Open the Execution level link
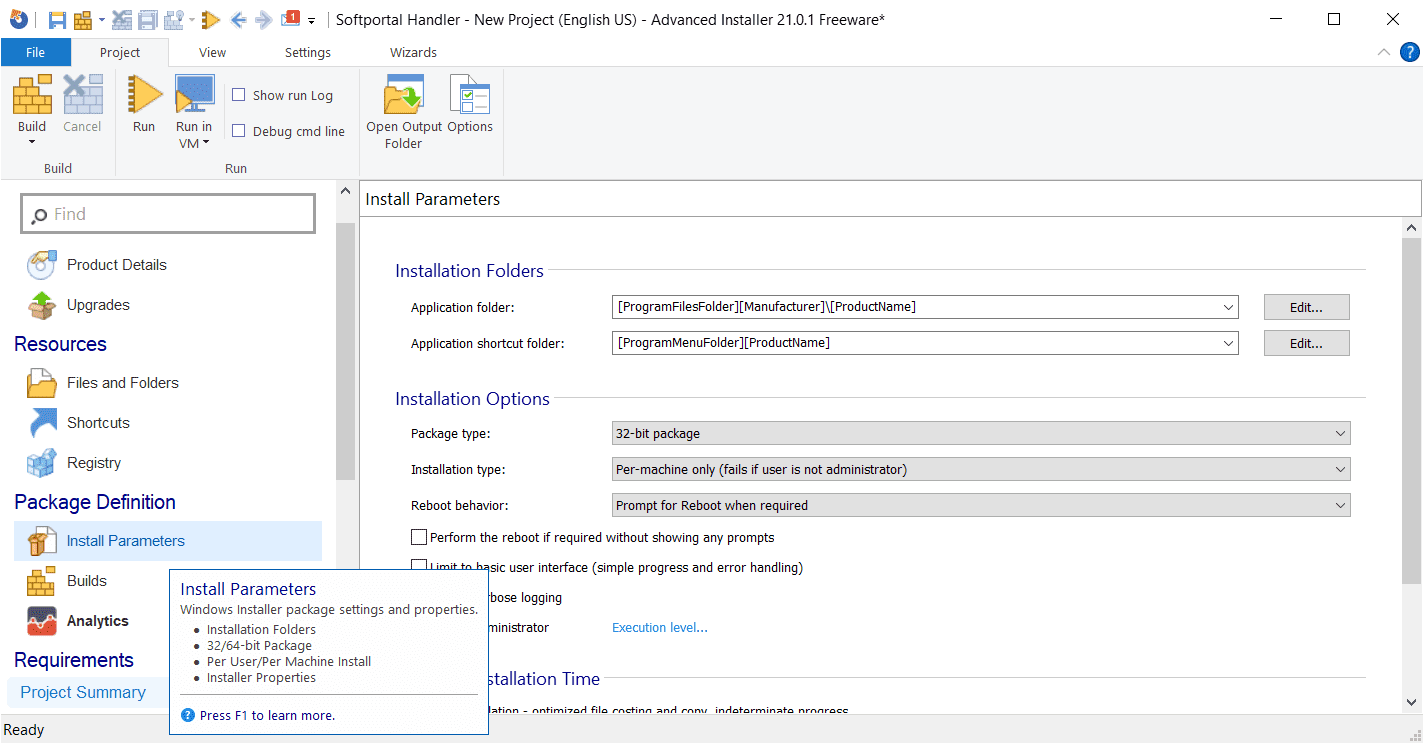 coord(660,628)
